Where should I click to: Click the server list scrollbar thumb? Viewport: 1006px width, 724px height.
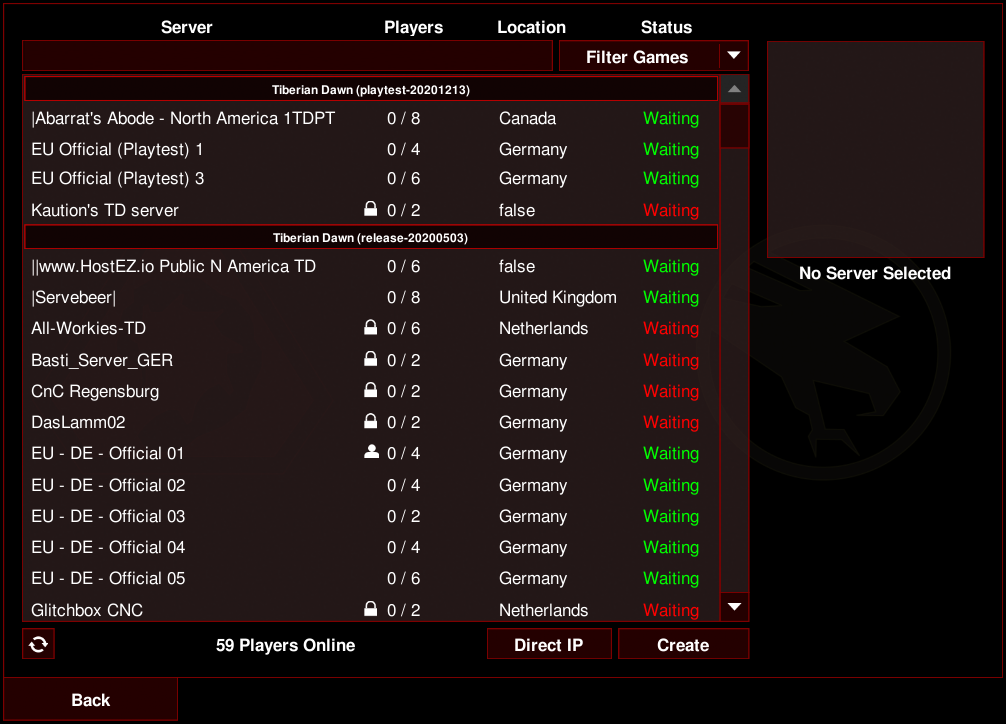tap(735, 126)
